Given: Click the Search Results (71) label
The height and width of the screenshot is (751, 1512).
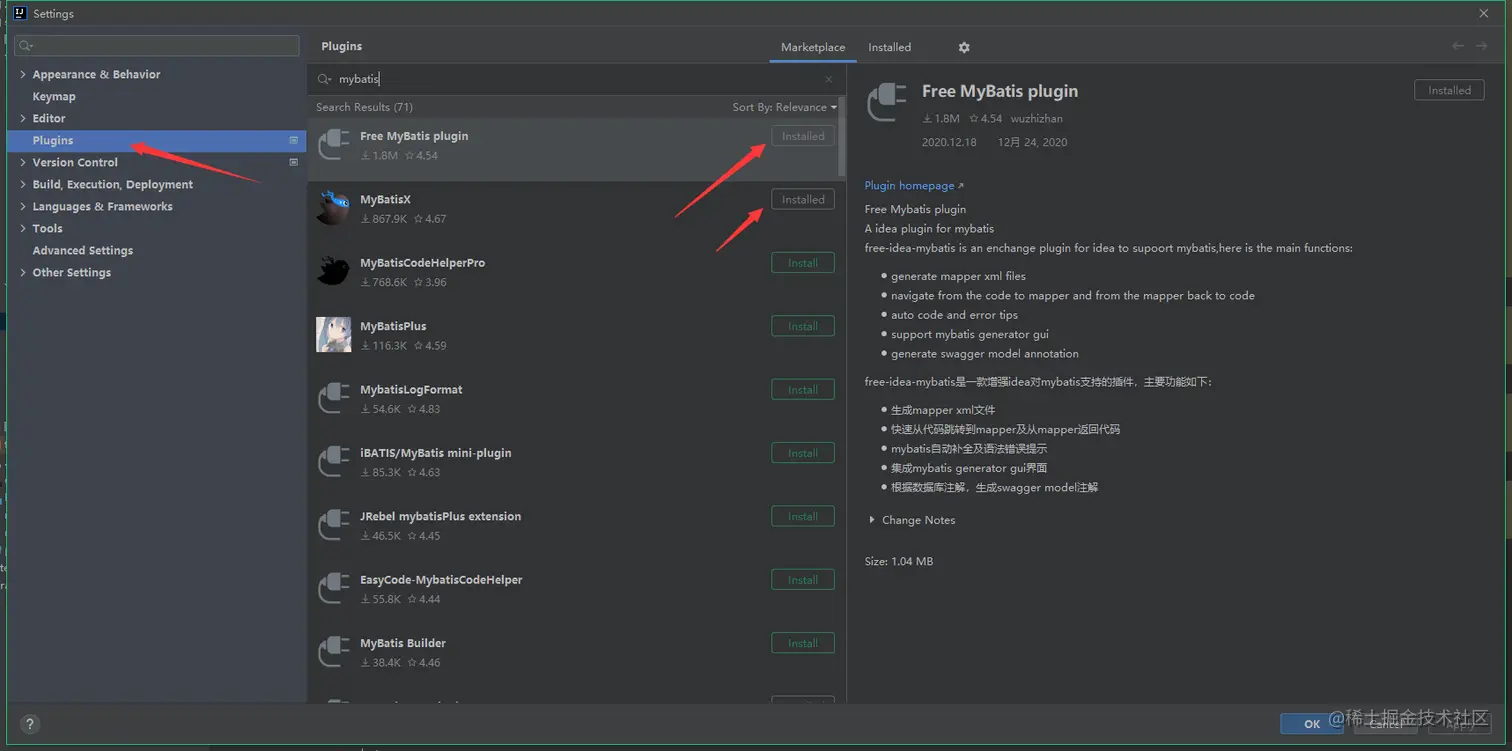Looking at the screenshot, I should [364, 107].
